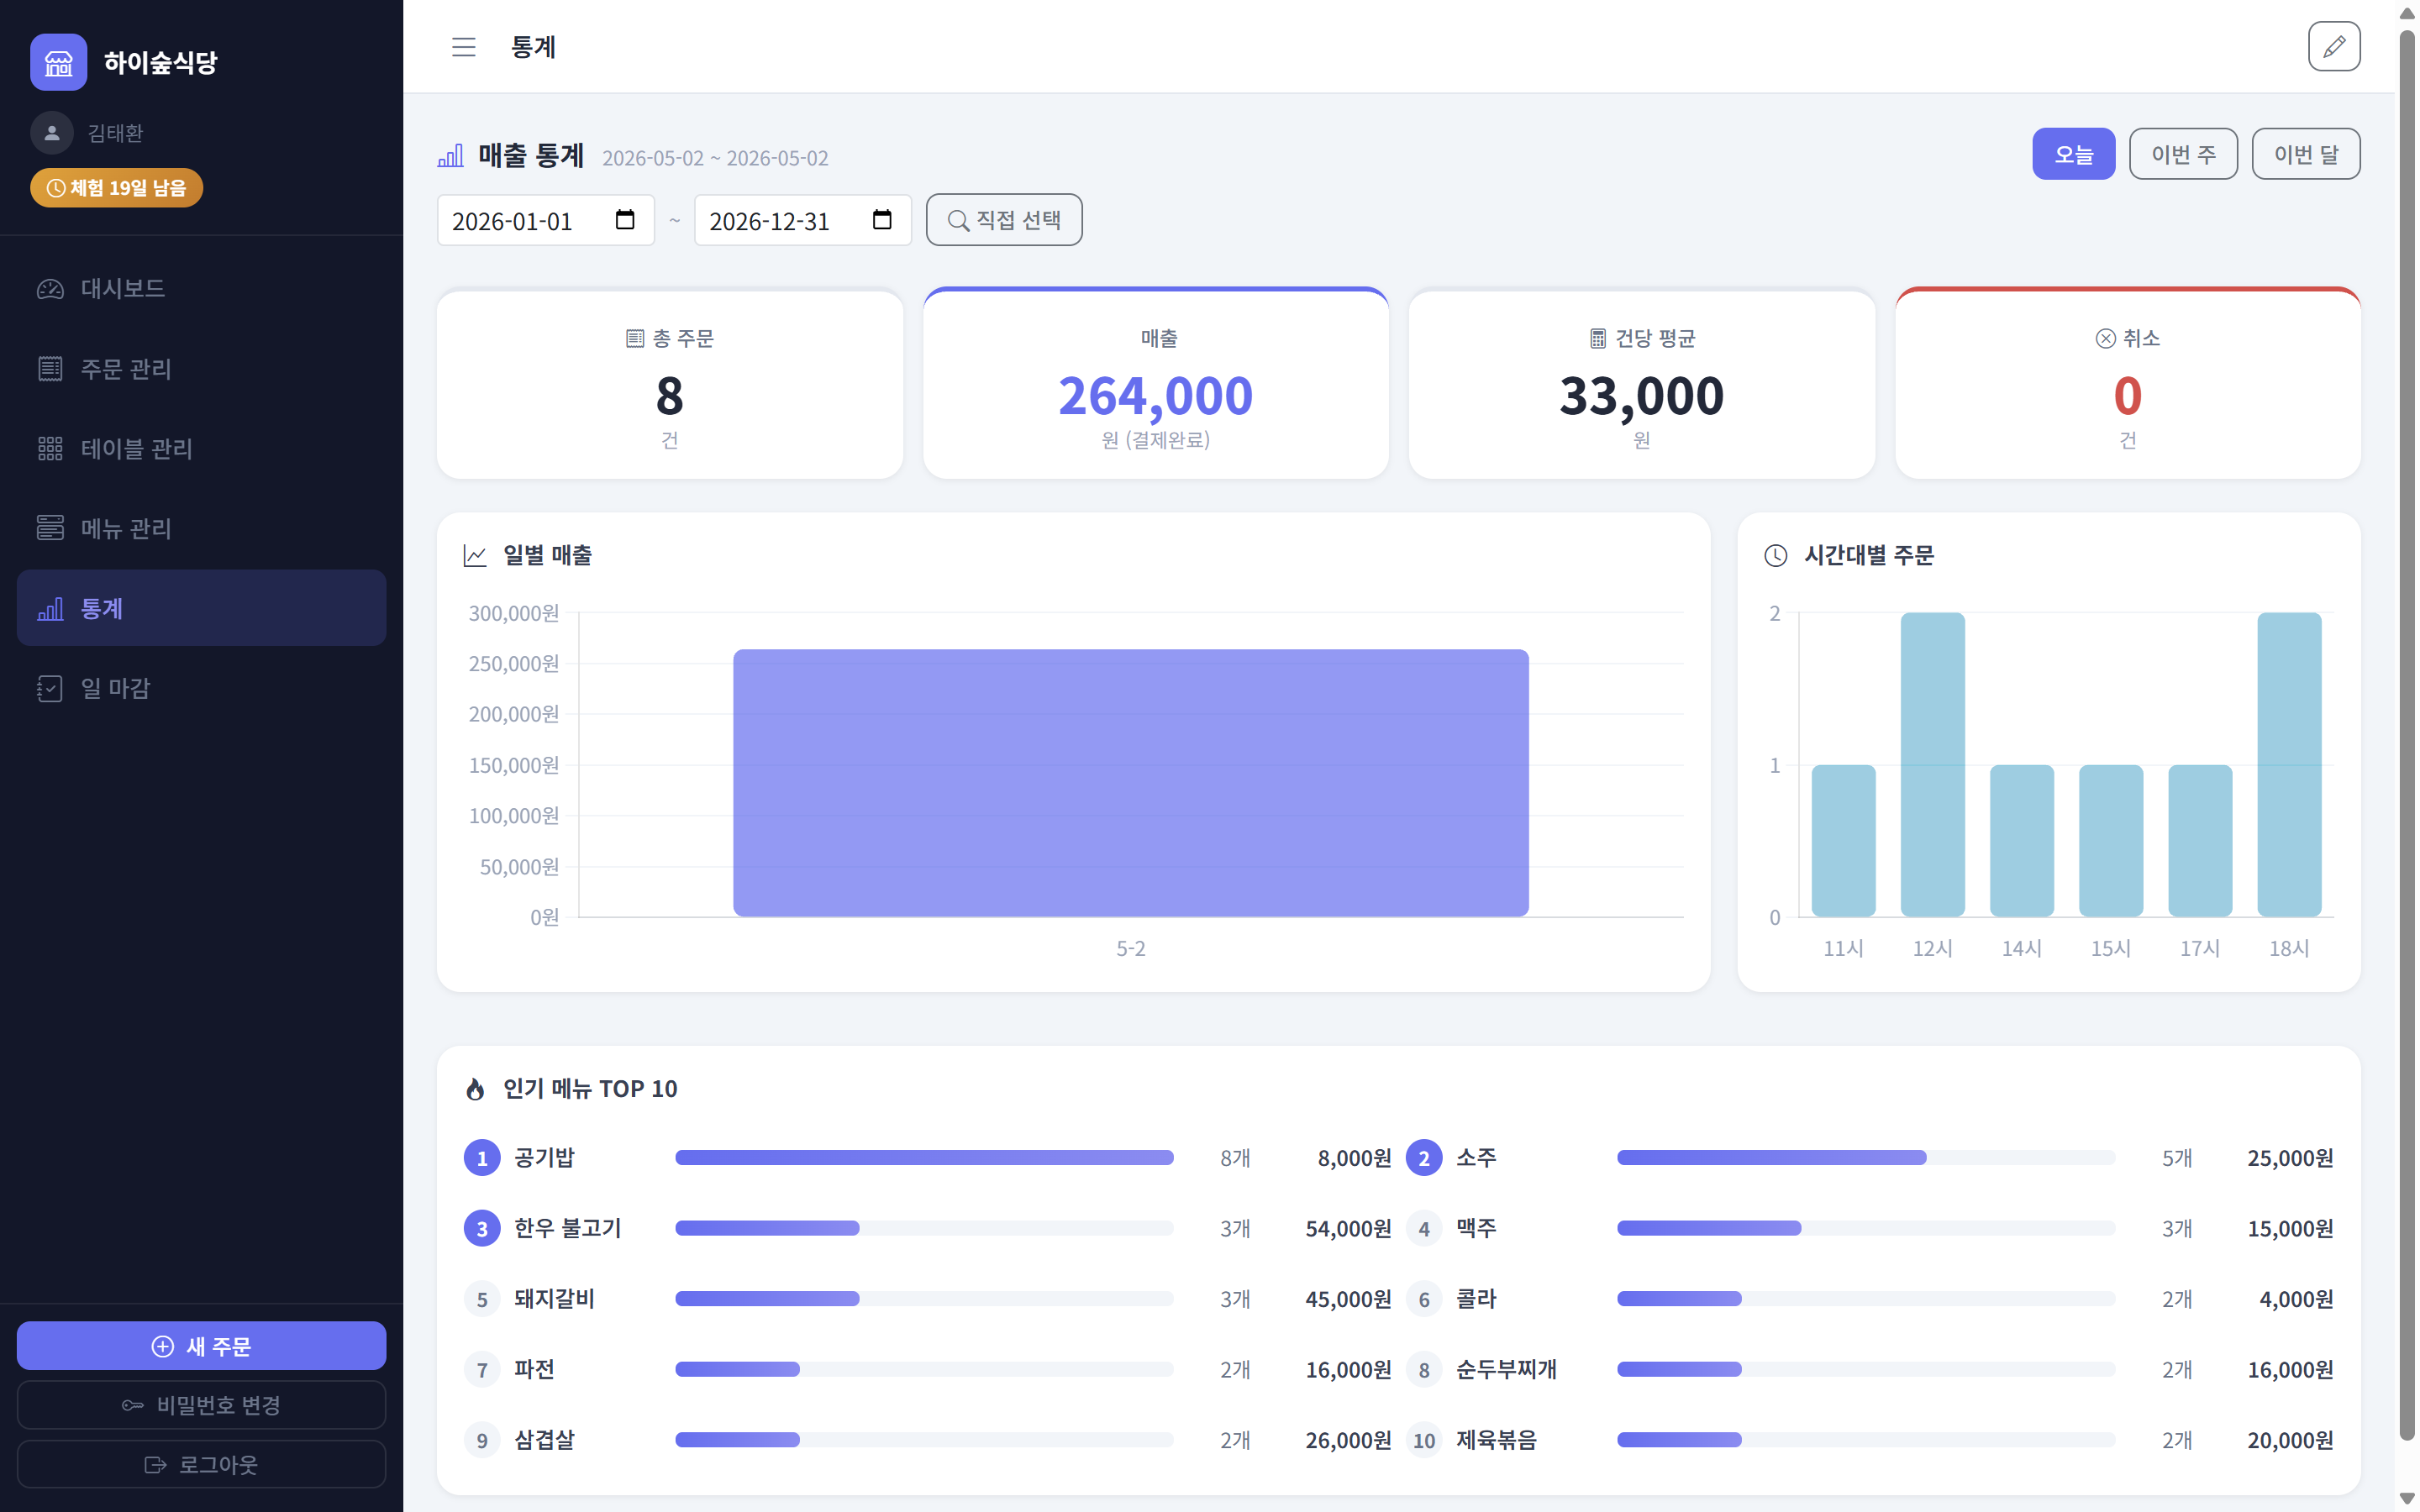Image resolution: width=2420 pixels, height=1512 pixels.
Task: Click the 직접 선택 search button
Action: pyautogui.click(x=1003, y=220)
